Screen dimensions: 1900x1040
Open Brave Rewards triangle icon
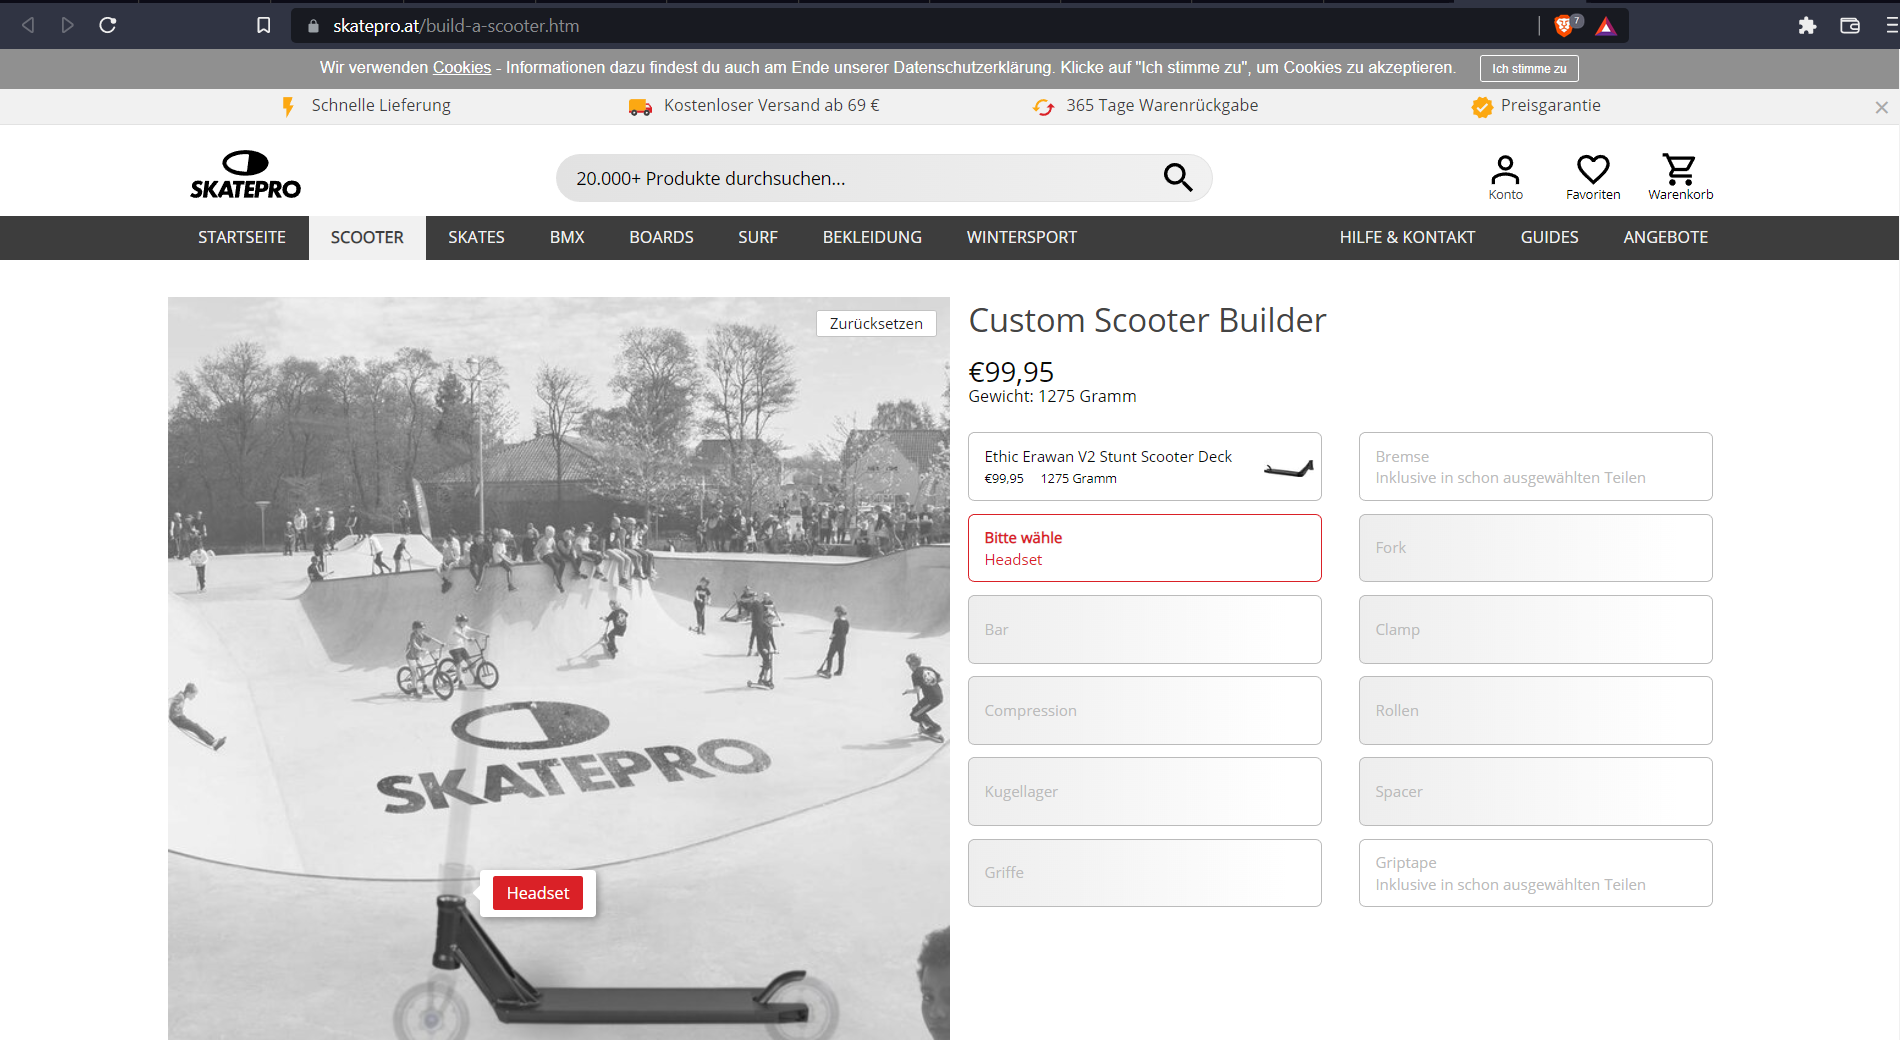[x=1606, y=26]
